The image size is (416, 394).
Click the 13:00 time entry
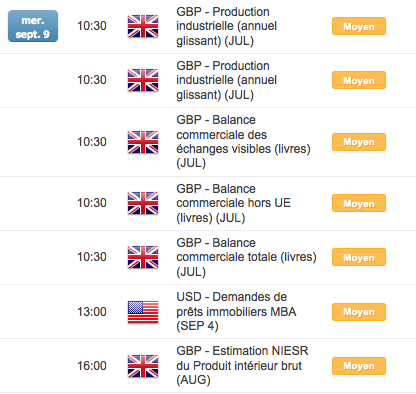click(x=92, y=312)
